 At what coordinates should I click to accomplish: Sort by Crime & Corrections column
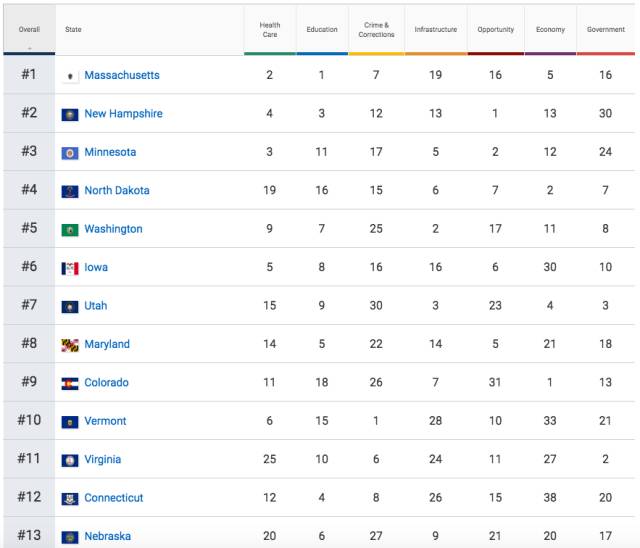click(x=376, y=29)
